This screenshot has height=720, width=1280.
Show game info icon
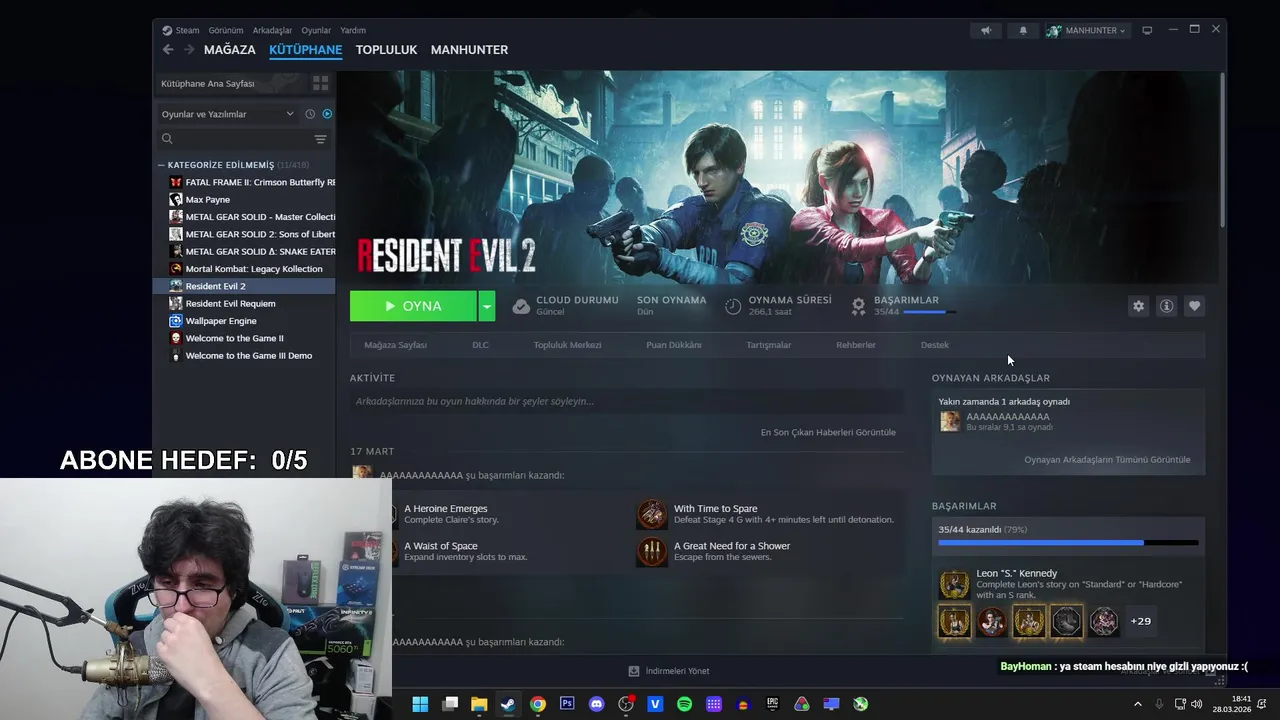point(1166,306)
